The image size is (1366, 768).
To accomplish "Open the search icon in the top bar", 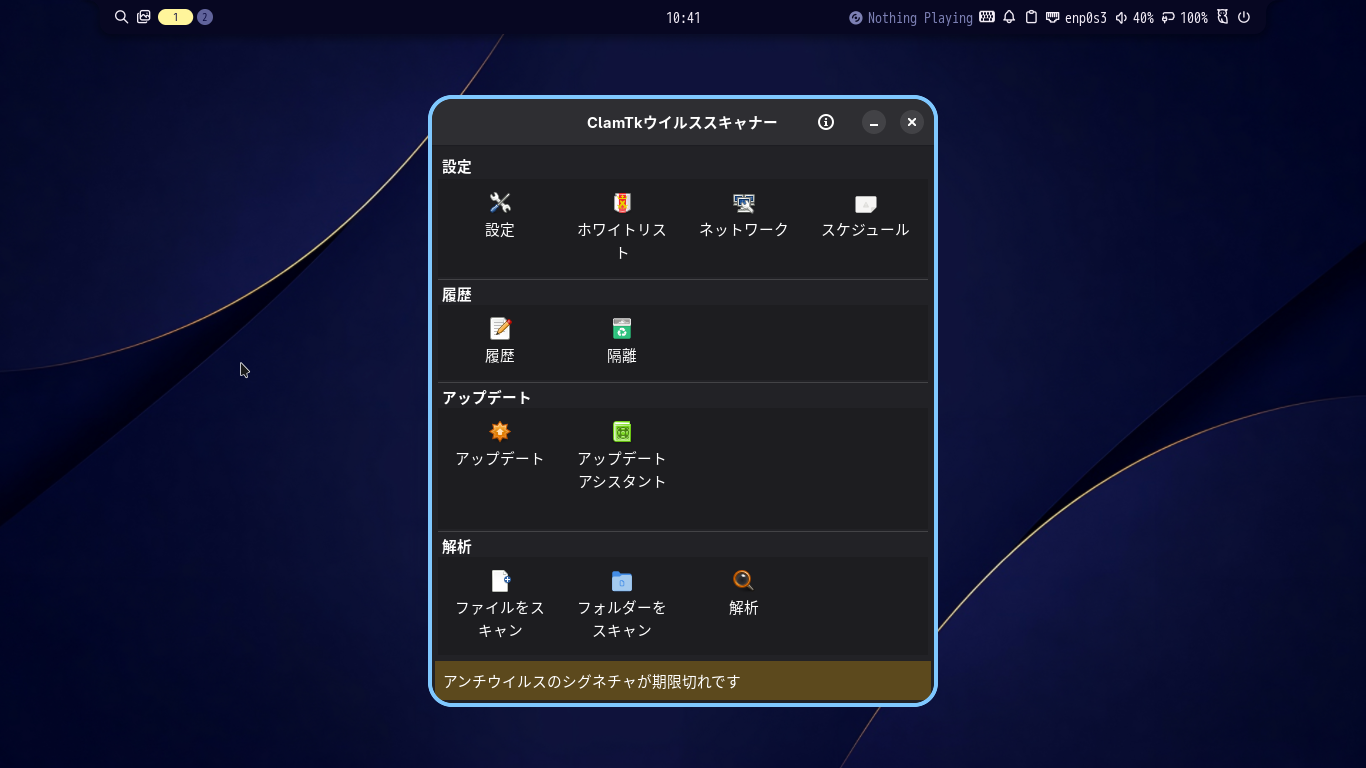I will [122, 17].
